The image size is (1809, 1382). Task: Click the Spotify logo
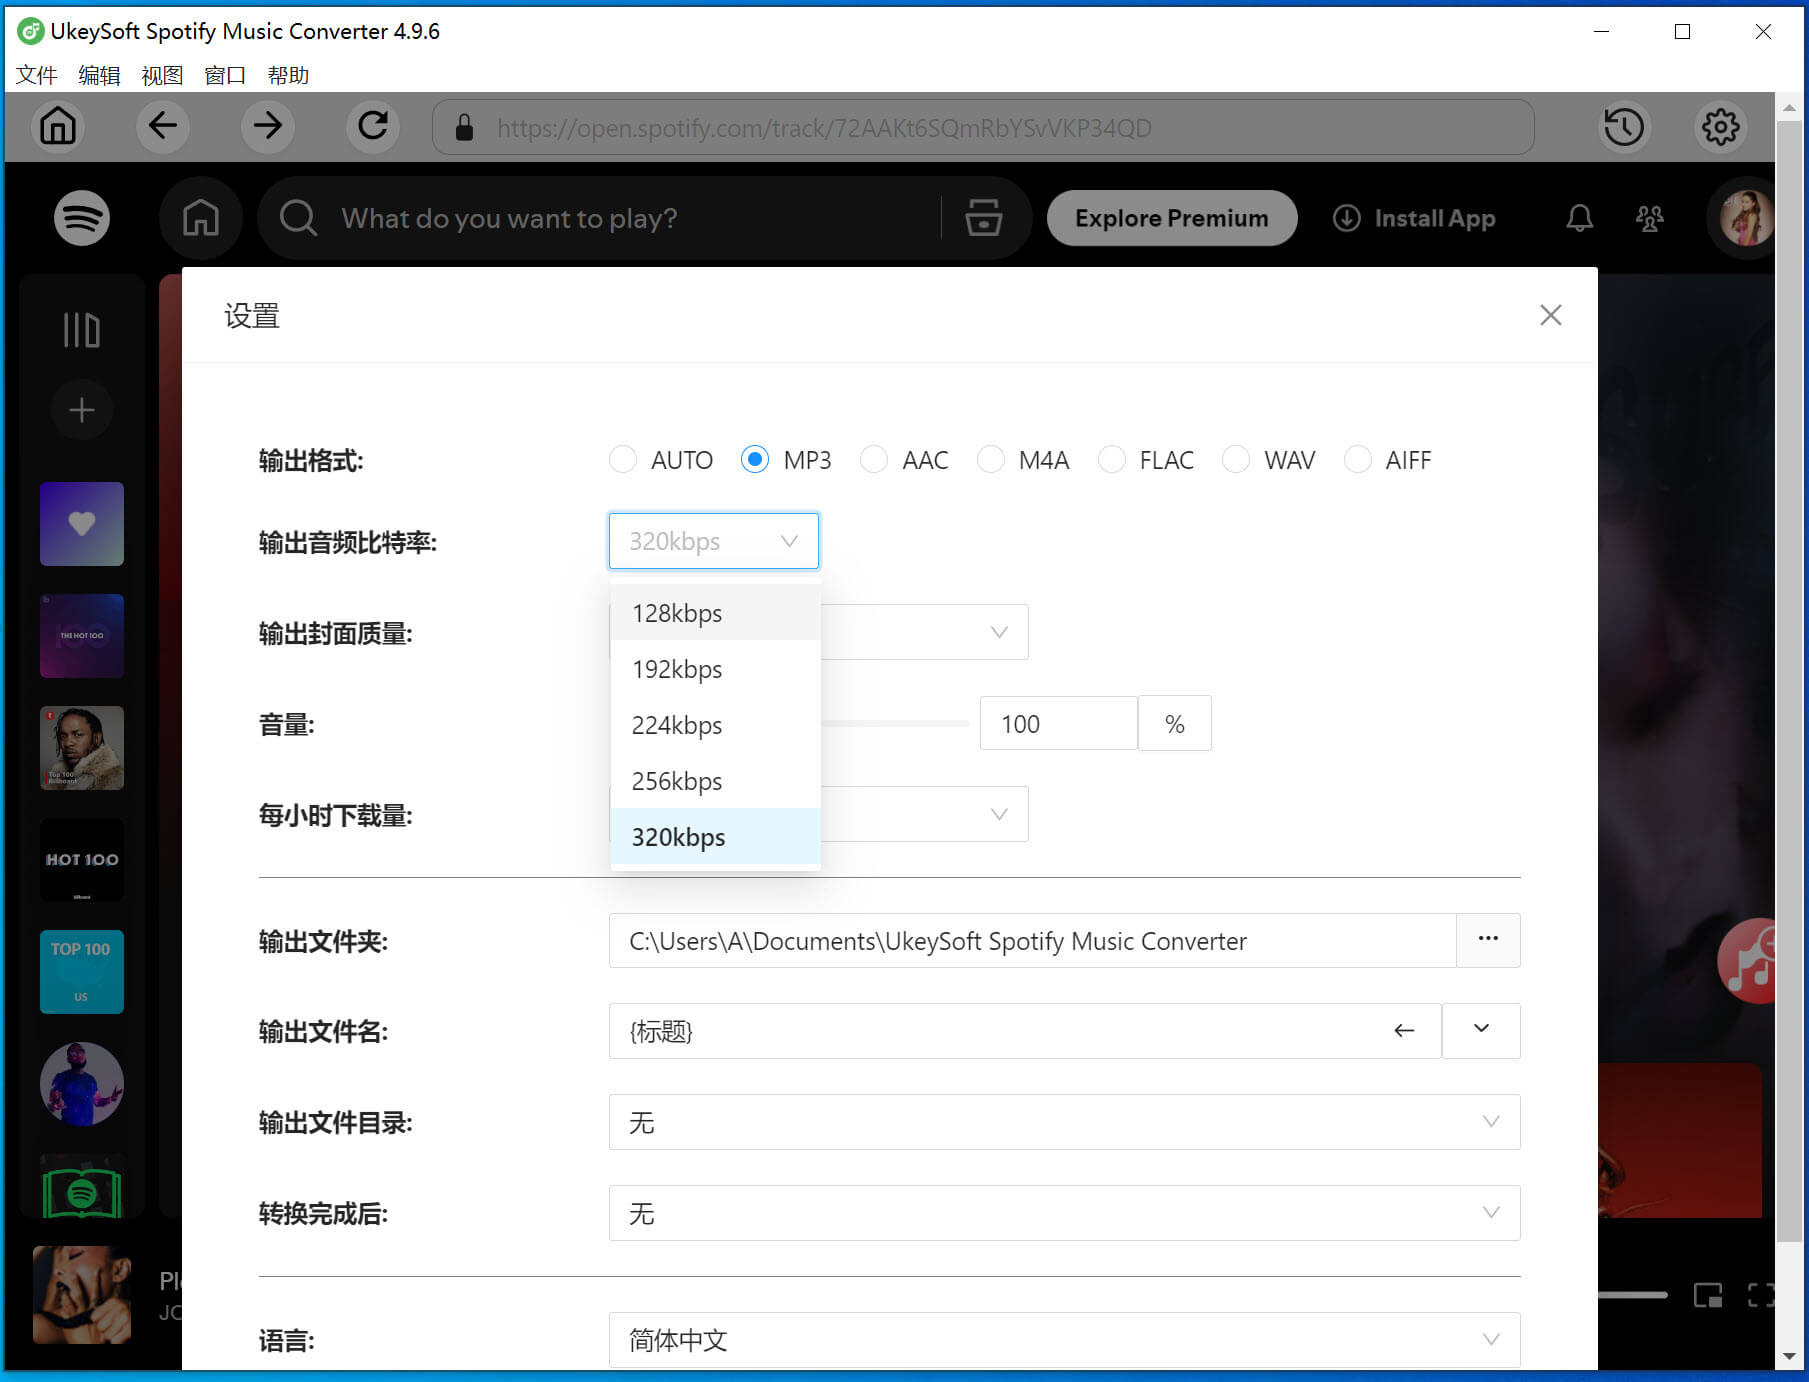[82, 218]
